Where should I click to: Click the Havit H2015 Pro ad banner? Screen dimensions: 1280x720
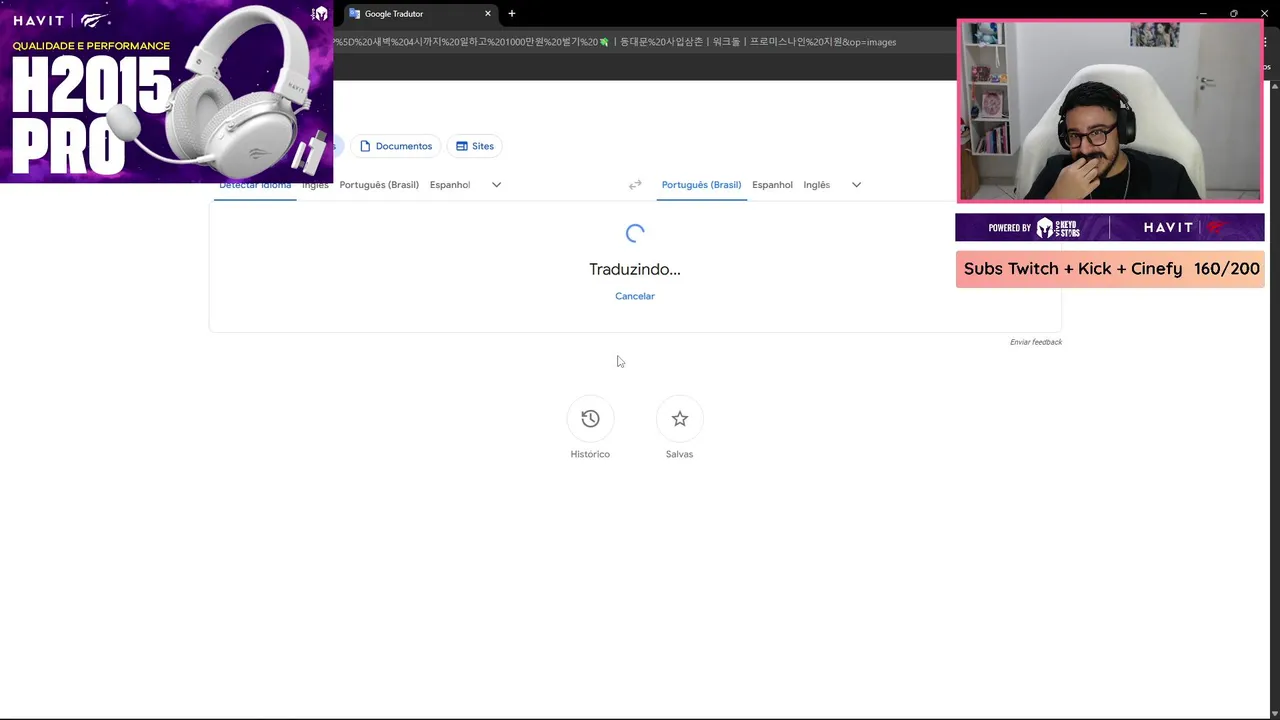pyautogui.click(x=166, y=91)
